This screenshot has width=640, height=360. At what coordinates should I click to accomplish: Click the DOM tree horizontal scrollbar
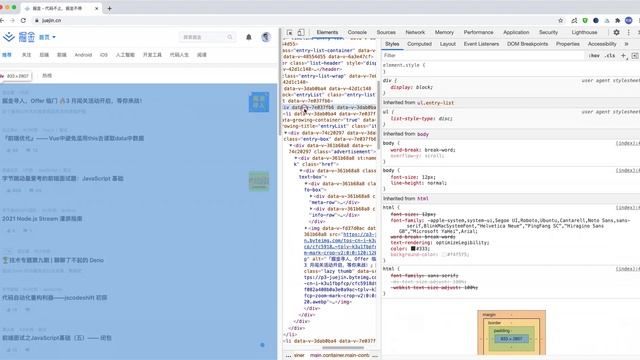click(343, 348)
